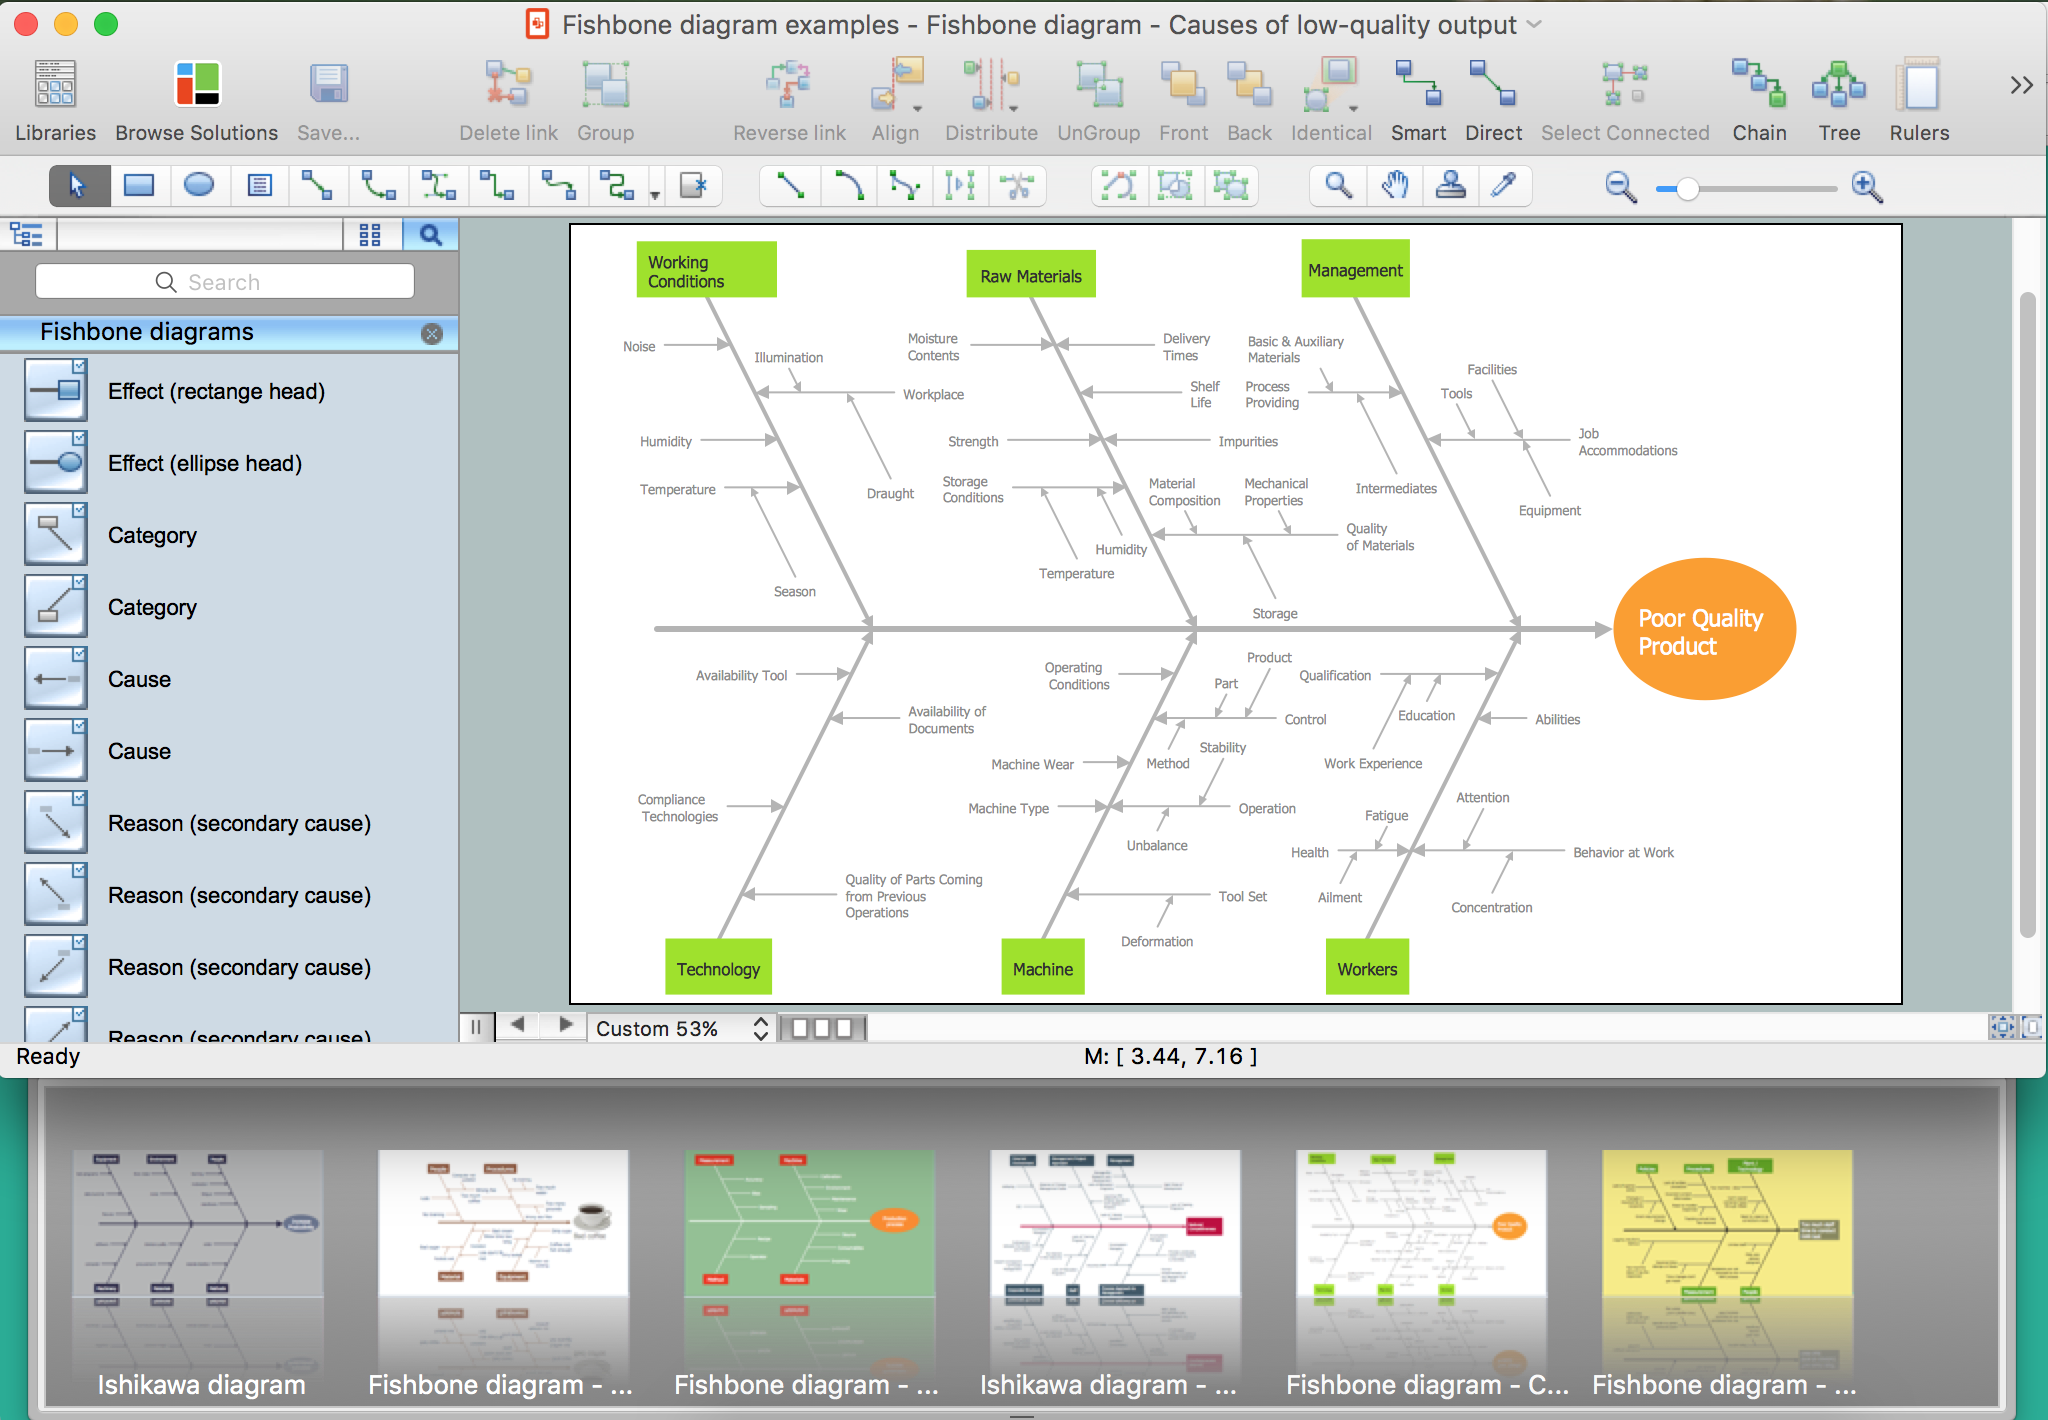Viewport: 2048px width, 1420px height.
Task: Activate the hand pan tool
Action: [x=1395, y=185]
